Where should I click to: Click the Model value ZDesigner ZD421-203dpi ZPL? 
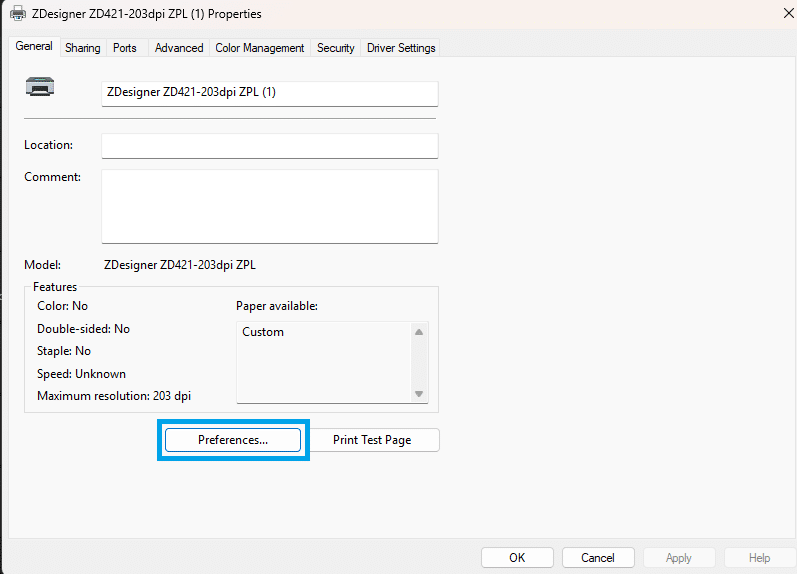point(180,265)
